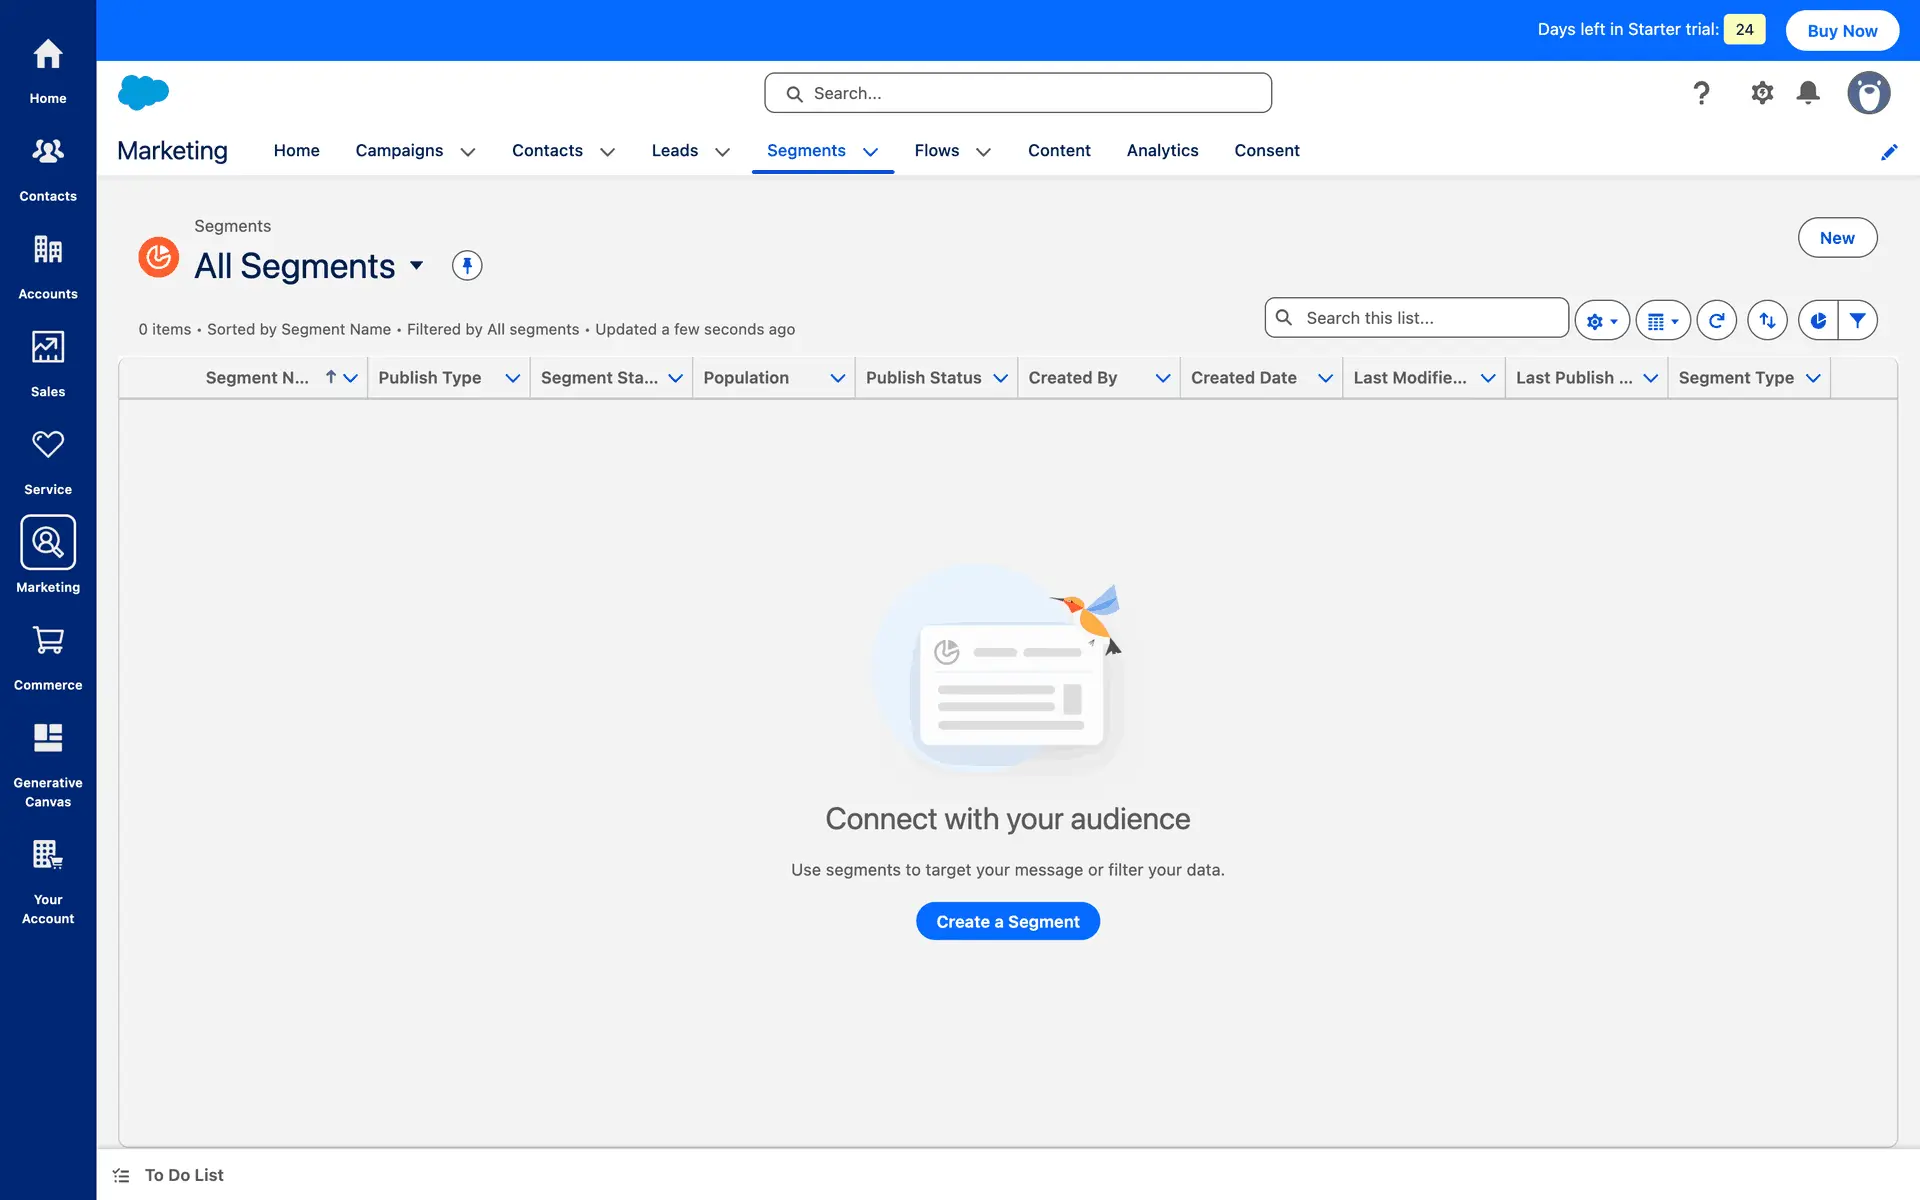Click the Setup gear icon in header
Viewport: 1920px width, 1200px height.
pyautogui.click(x=1762, y=93)
